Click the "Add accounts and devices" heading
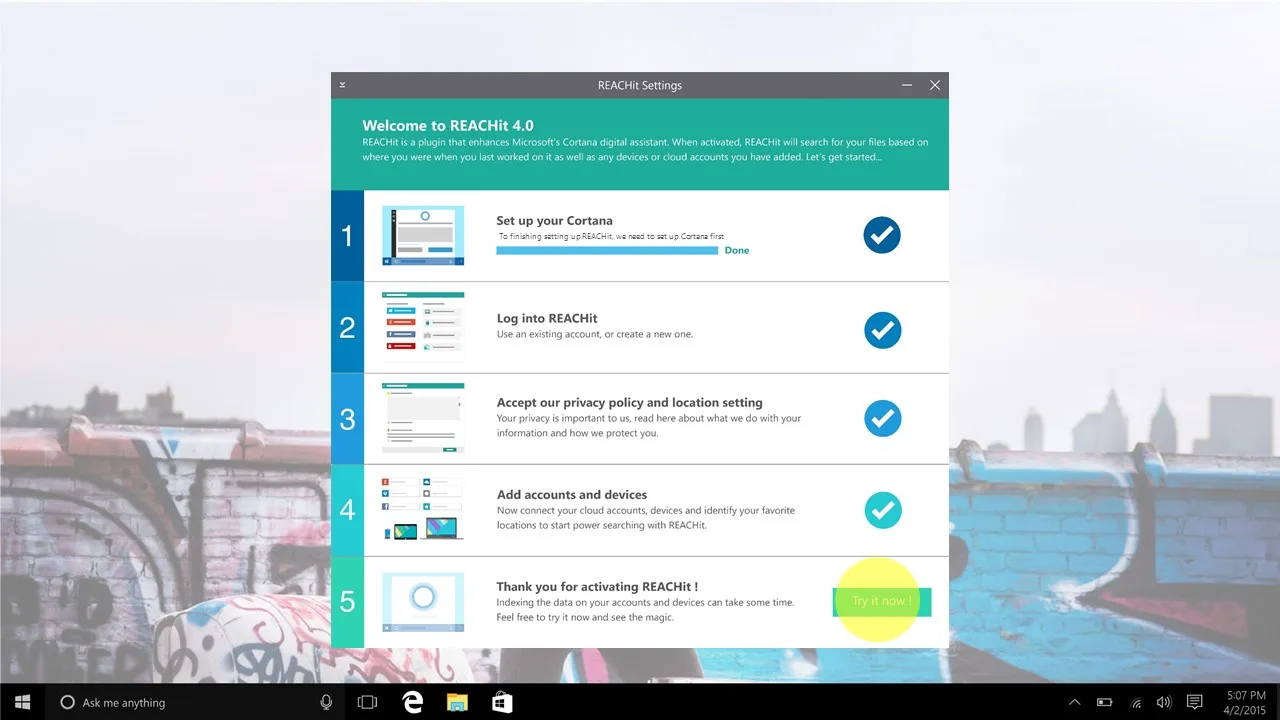This screenshot has height=720, width=1280. pyautogui.click(x=572, y=495)
